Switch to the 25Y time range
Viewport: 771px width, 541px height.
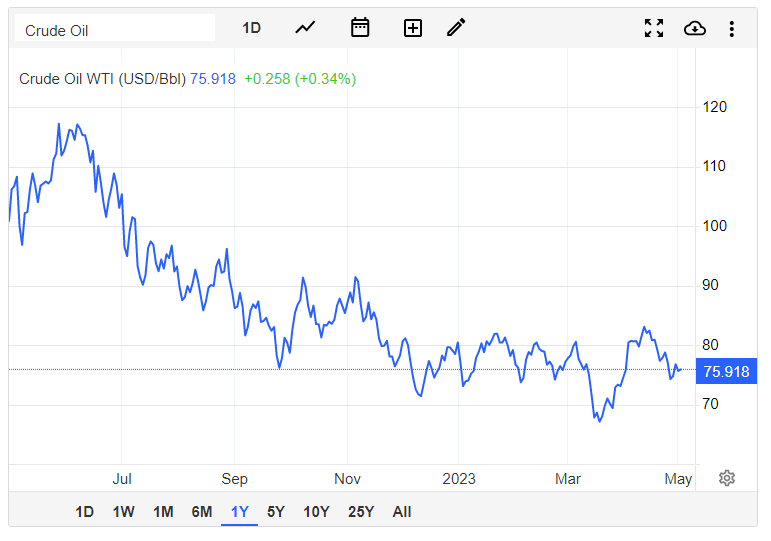(x=361, y=512)
